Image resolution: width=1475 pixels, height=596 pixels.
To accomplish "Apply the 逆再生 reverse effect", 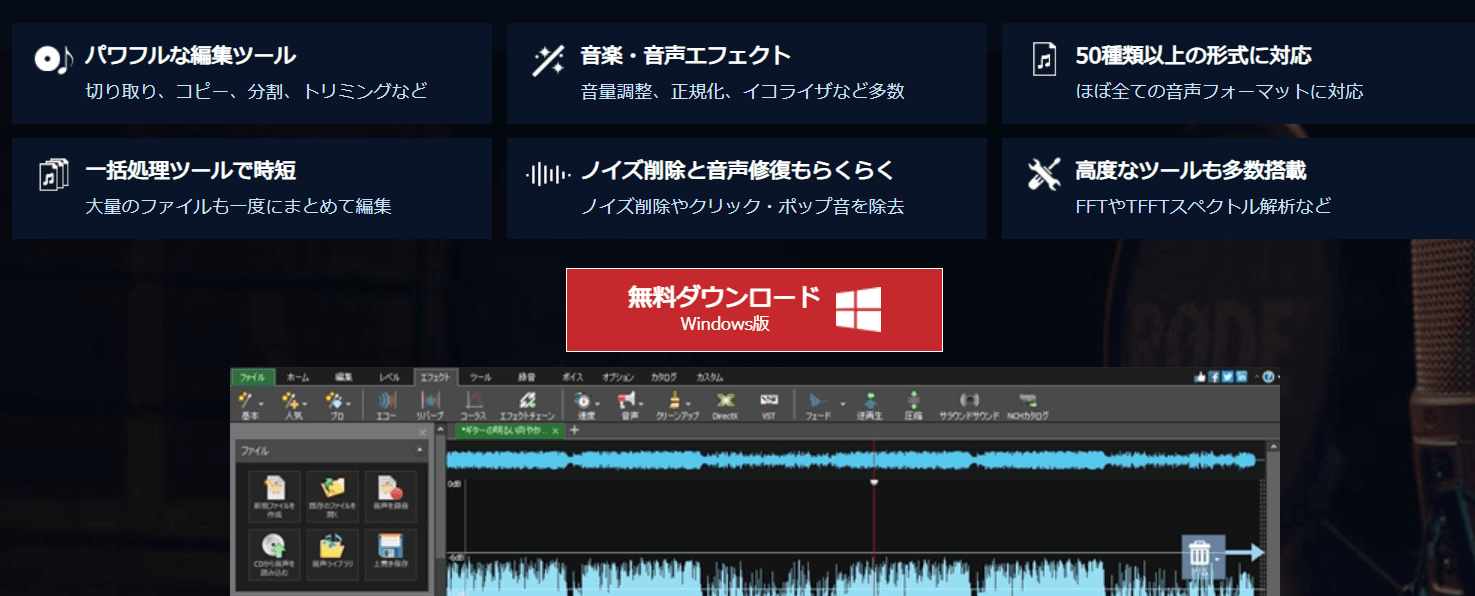I will coord(870,405).
